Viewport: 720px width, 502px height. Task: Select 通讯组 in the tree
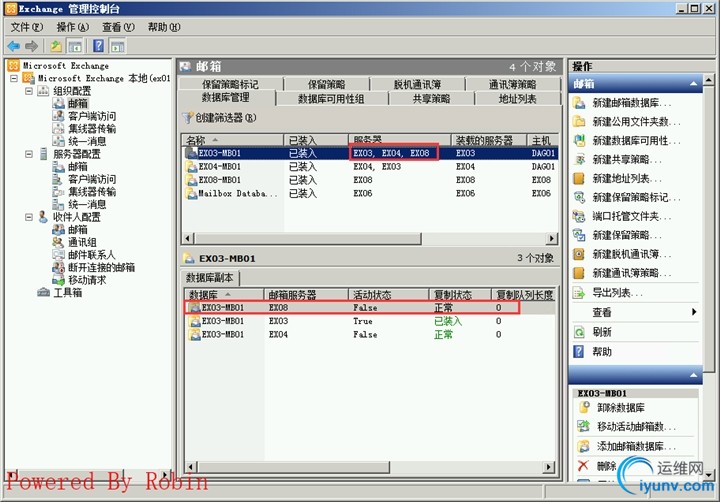[x=82, y=242]
